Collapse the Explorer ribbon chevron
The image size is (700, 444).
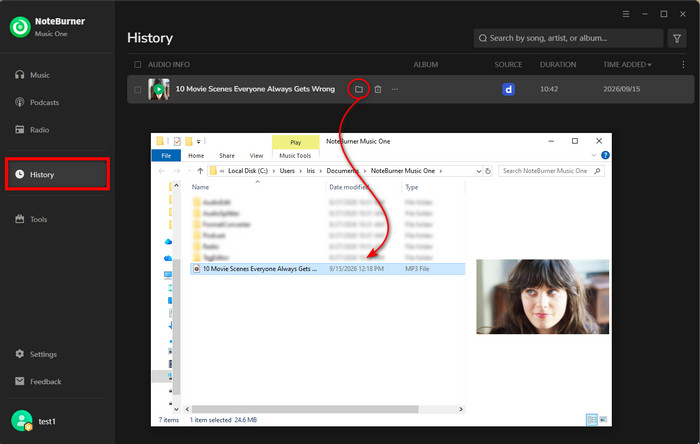(x=594, y=155)
